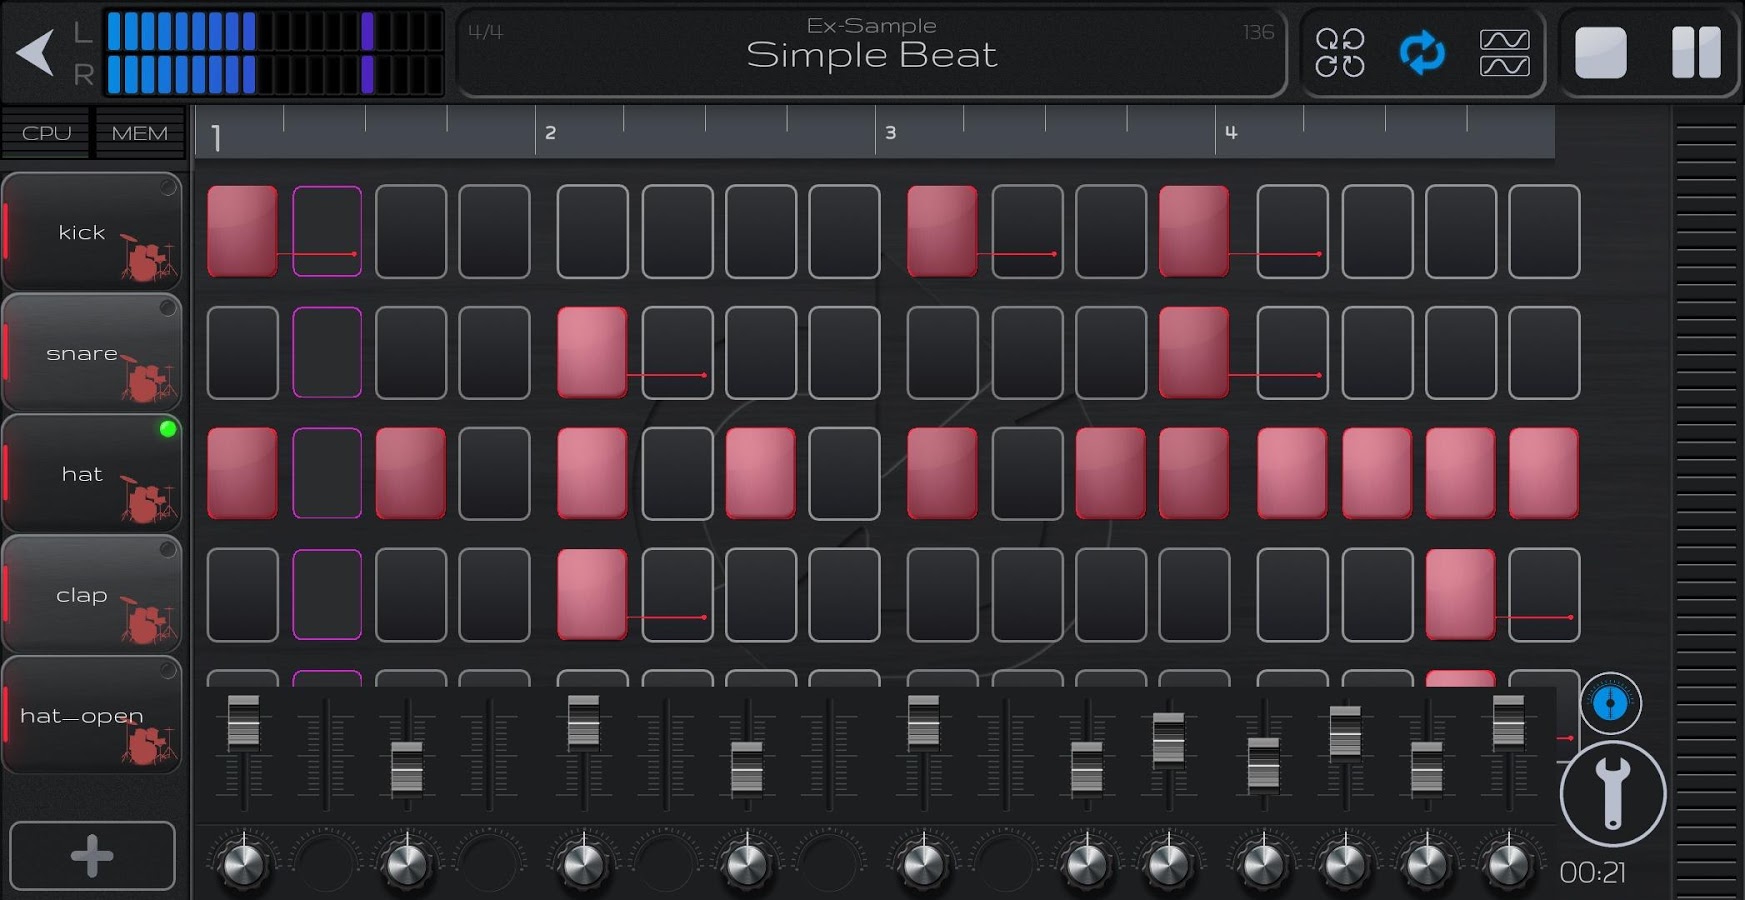The image size is (1745, 900).
Task: Toggle the kick track indicator light
Action: (168, 187)
